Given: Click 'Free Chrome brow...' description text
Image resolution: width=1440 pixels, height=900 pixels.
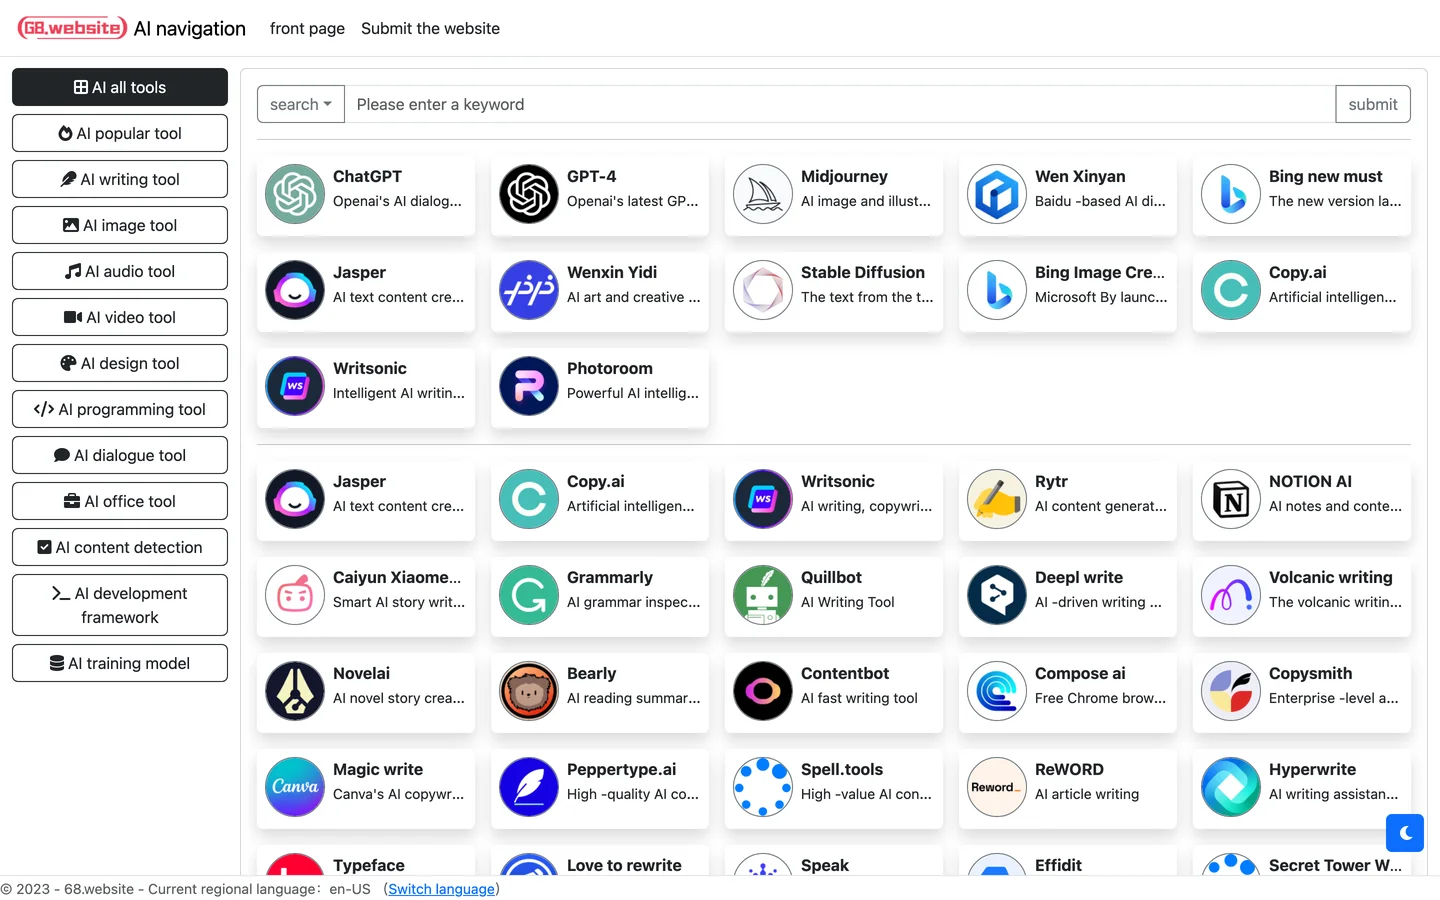Looking at the screenshot, I should [x=1100, y=698].
